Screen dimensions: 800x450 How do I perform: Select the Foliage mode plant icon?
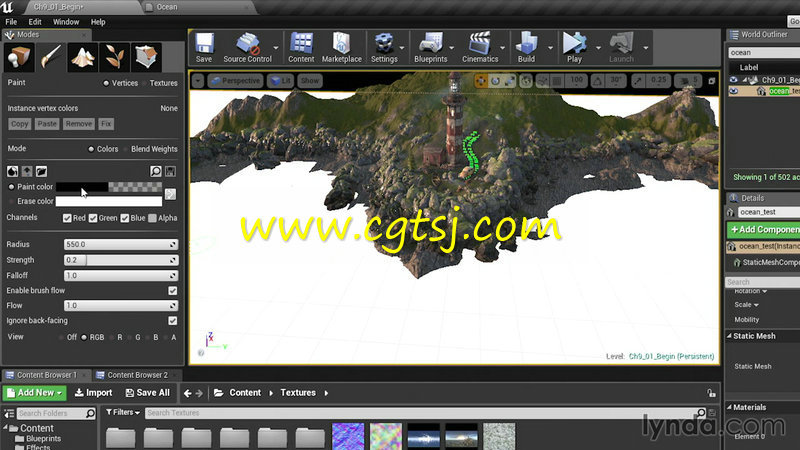point(114,57)
